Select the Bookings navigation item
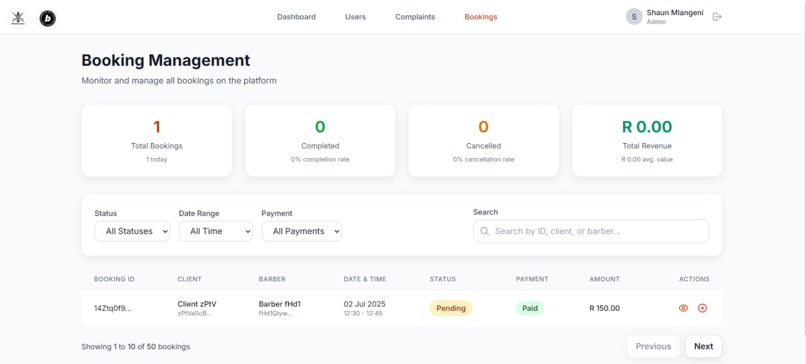806x364 pixels. (x=481, y=17)
